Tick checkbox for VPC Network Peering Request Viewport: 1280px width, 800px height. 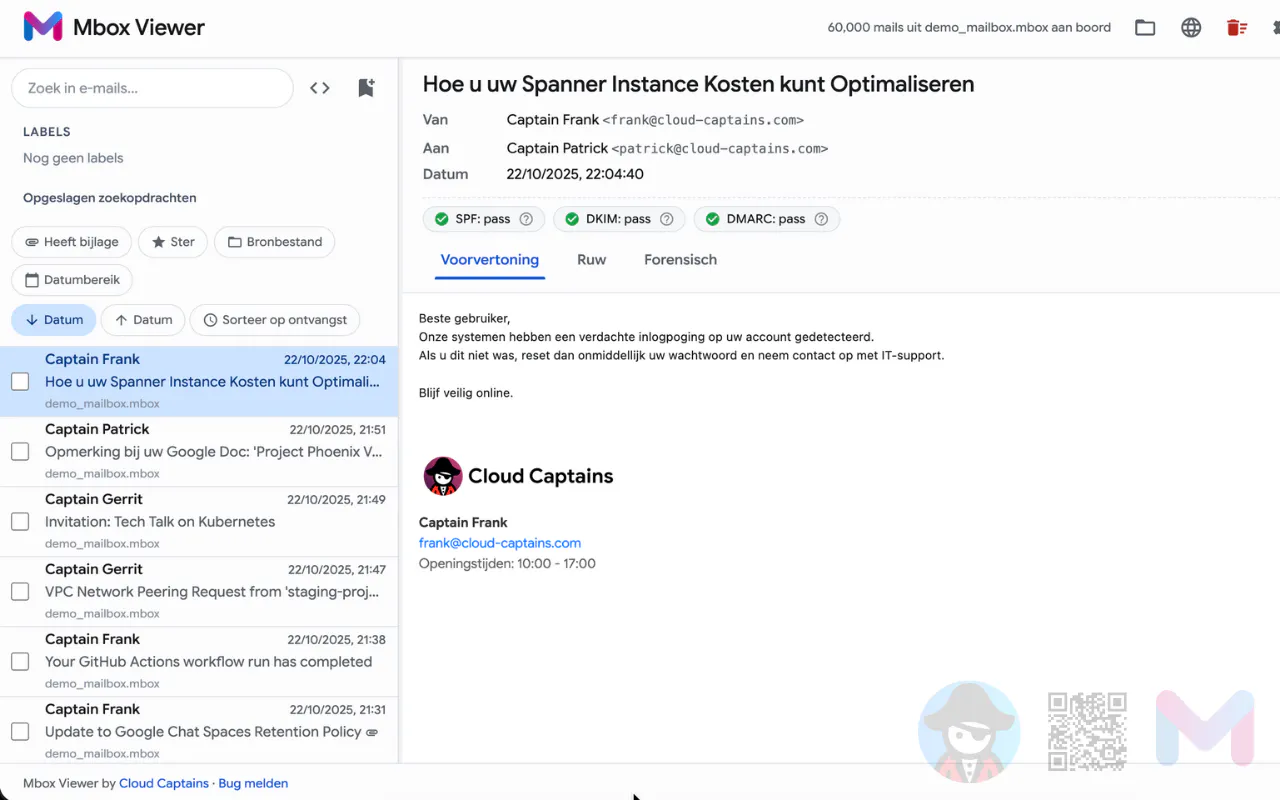click(20, 591)
